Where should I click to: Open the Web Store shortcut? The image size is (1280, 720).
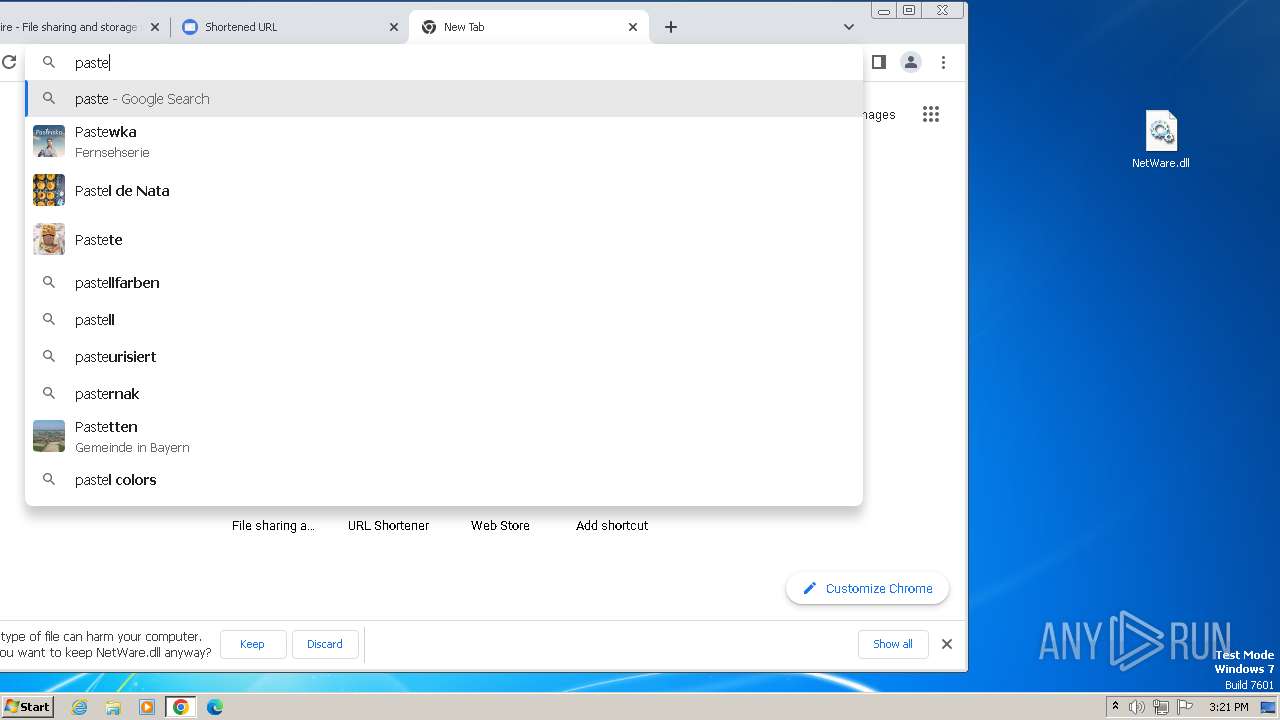[500, 525]
